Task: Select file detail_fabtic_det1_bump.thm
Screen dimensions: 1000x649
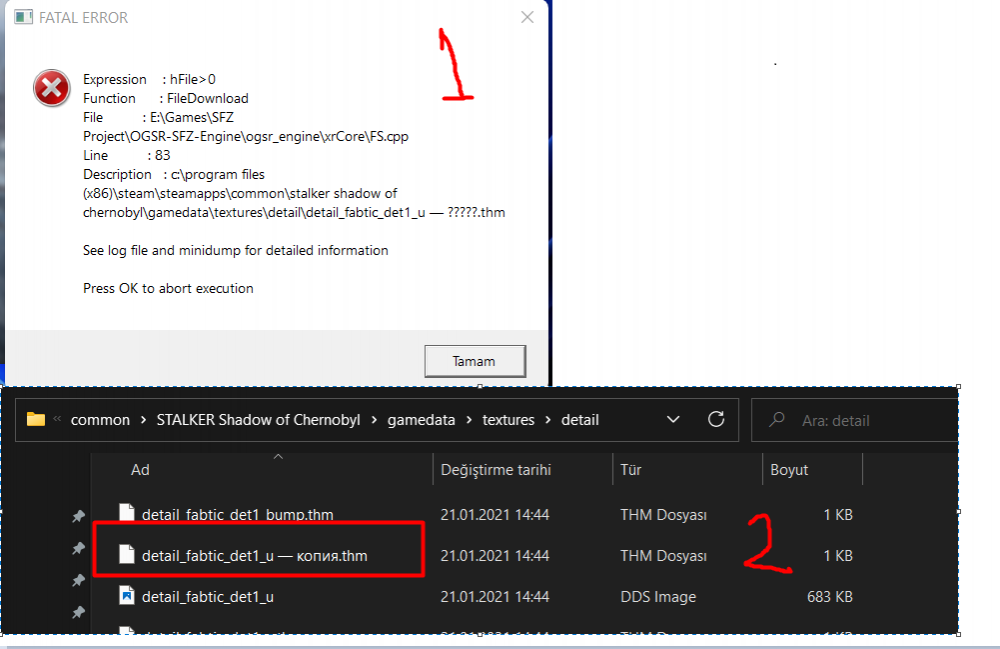Action: pyautogui.click(x=237, y=514)
